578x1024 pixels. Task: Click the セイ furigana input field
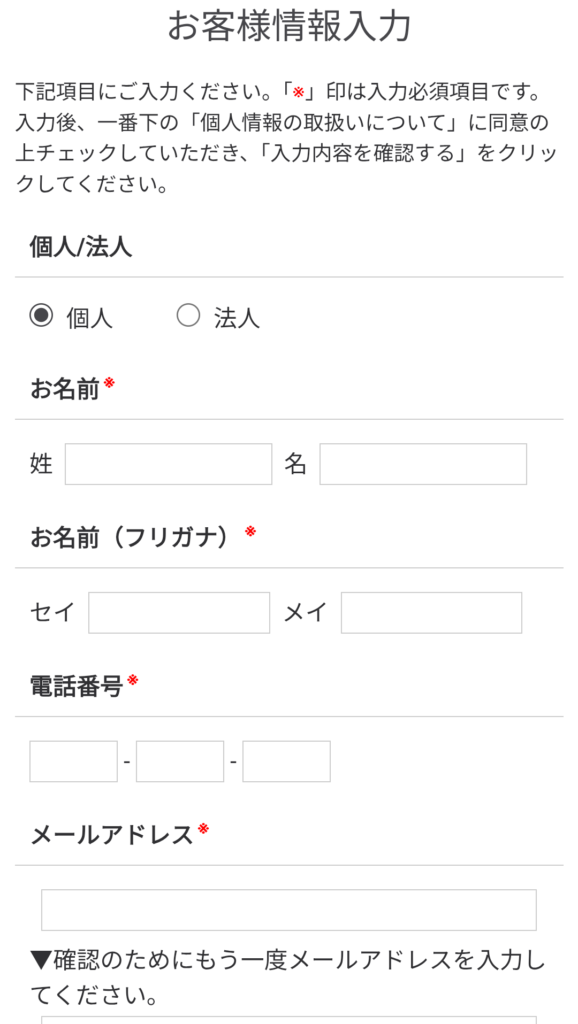179,613
